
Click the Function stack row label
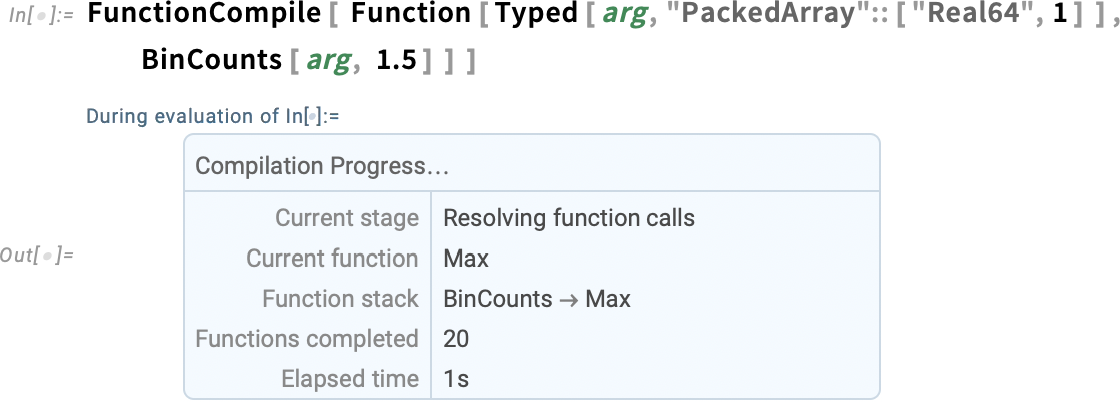[340, 298]
